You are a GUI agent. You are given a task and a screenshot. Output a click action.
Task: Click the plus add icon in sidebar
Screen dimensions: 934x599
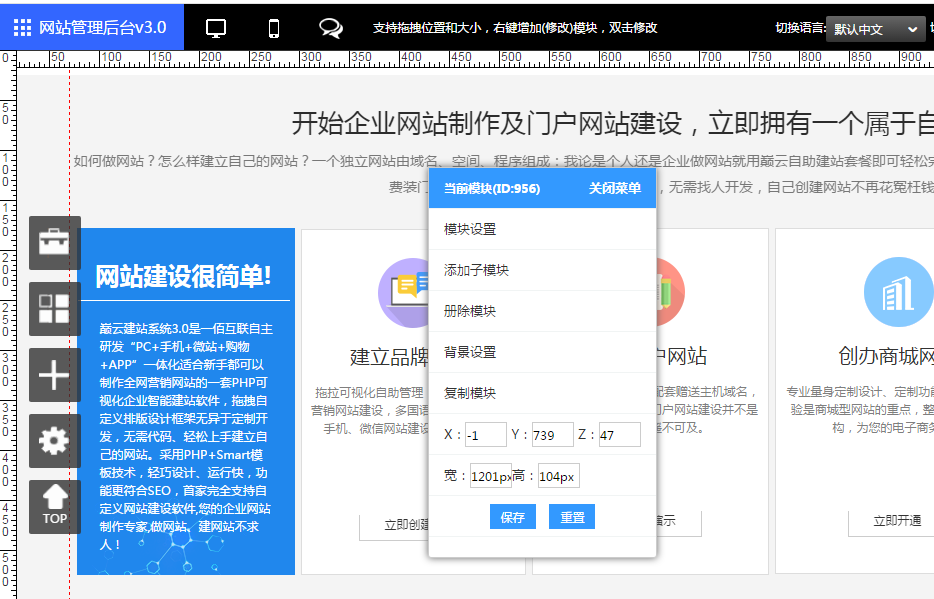[54, 375]
